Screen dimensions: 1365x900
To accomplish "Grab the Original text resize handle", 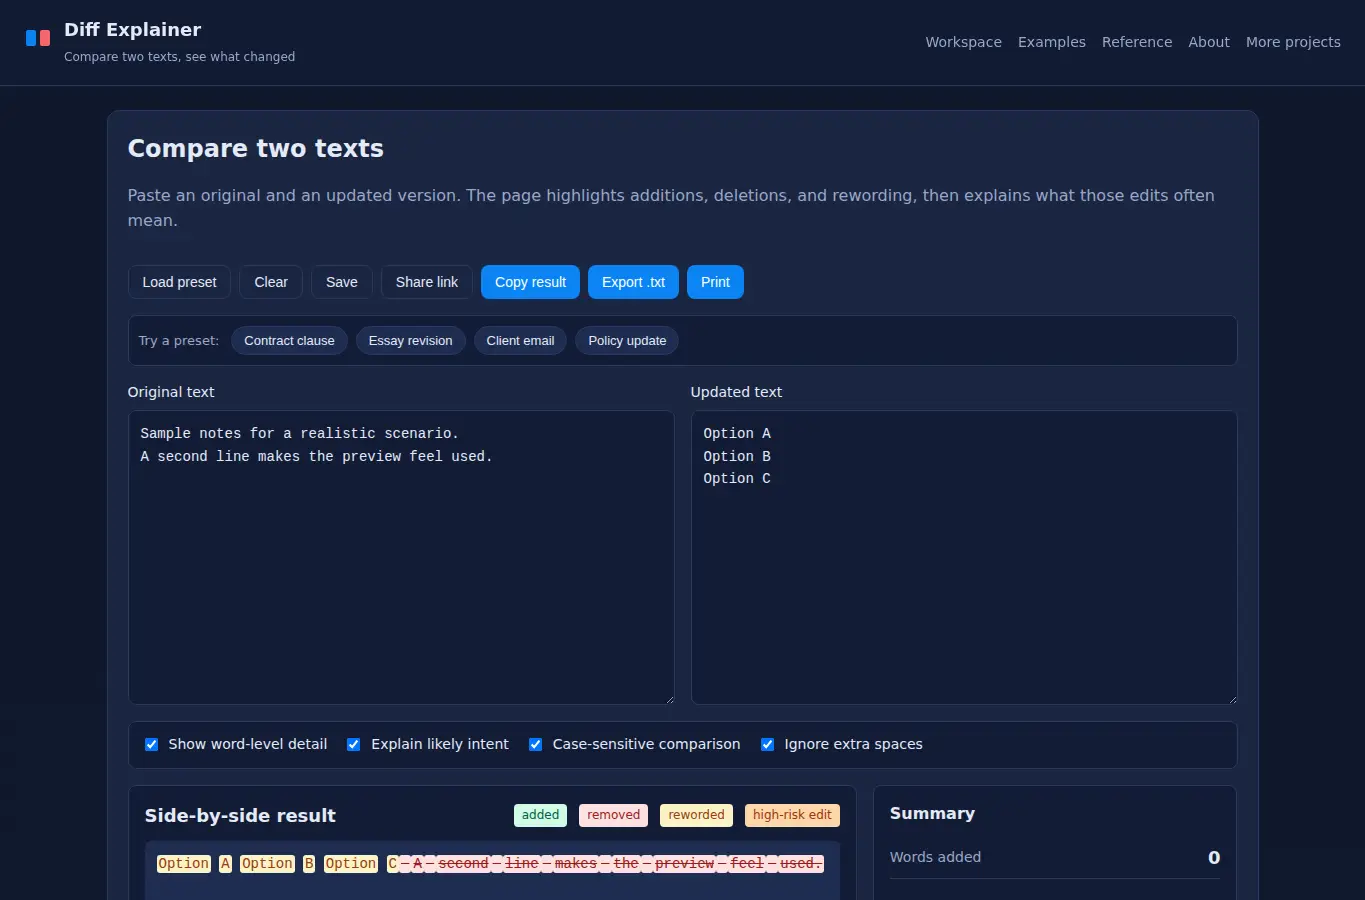I will point(669,699).
